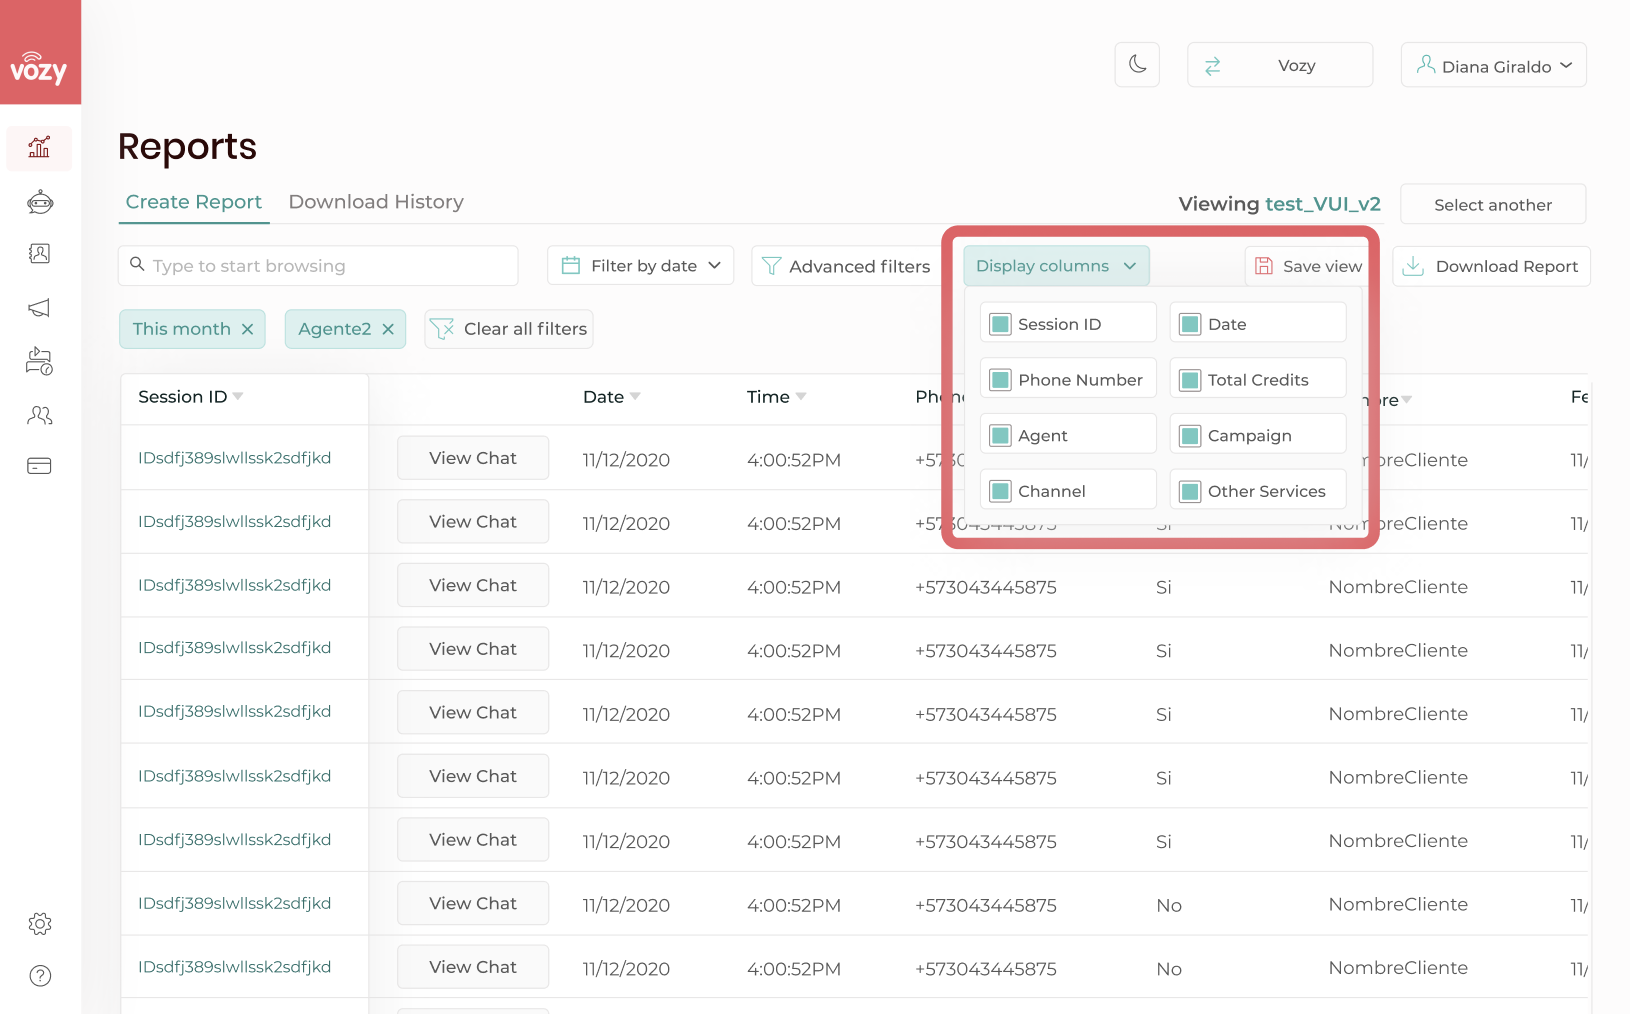This screenshot has width=1630, height=1014.
Task: Open the Filter by date dropdown
Action: point(640,266)
